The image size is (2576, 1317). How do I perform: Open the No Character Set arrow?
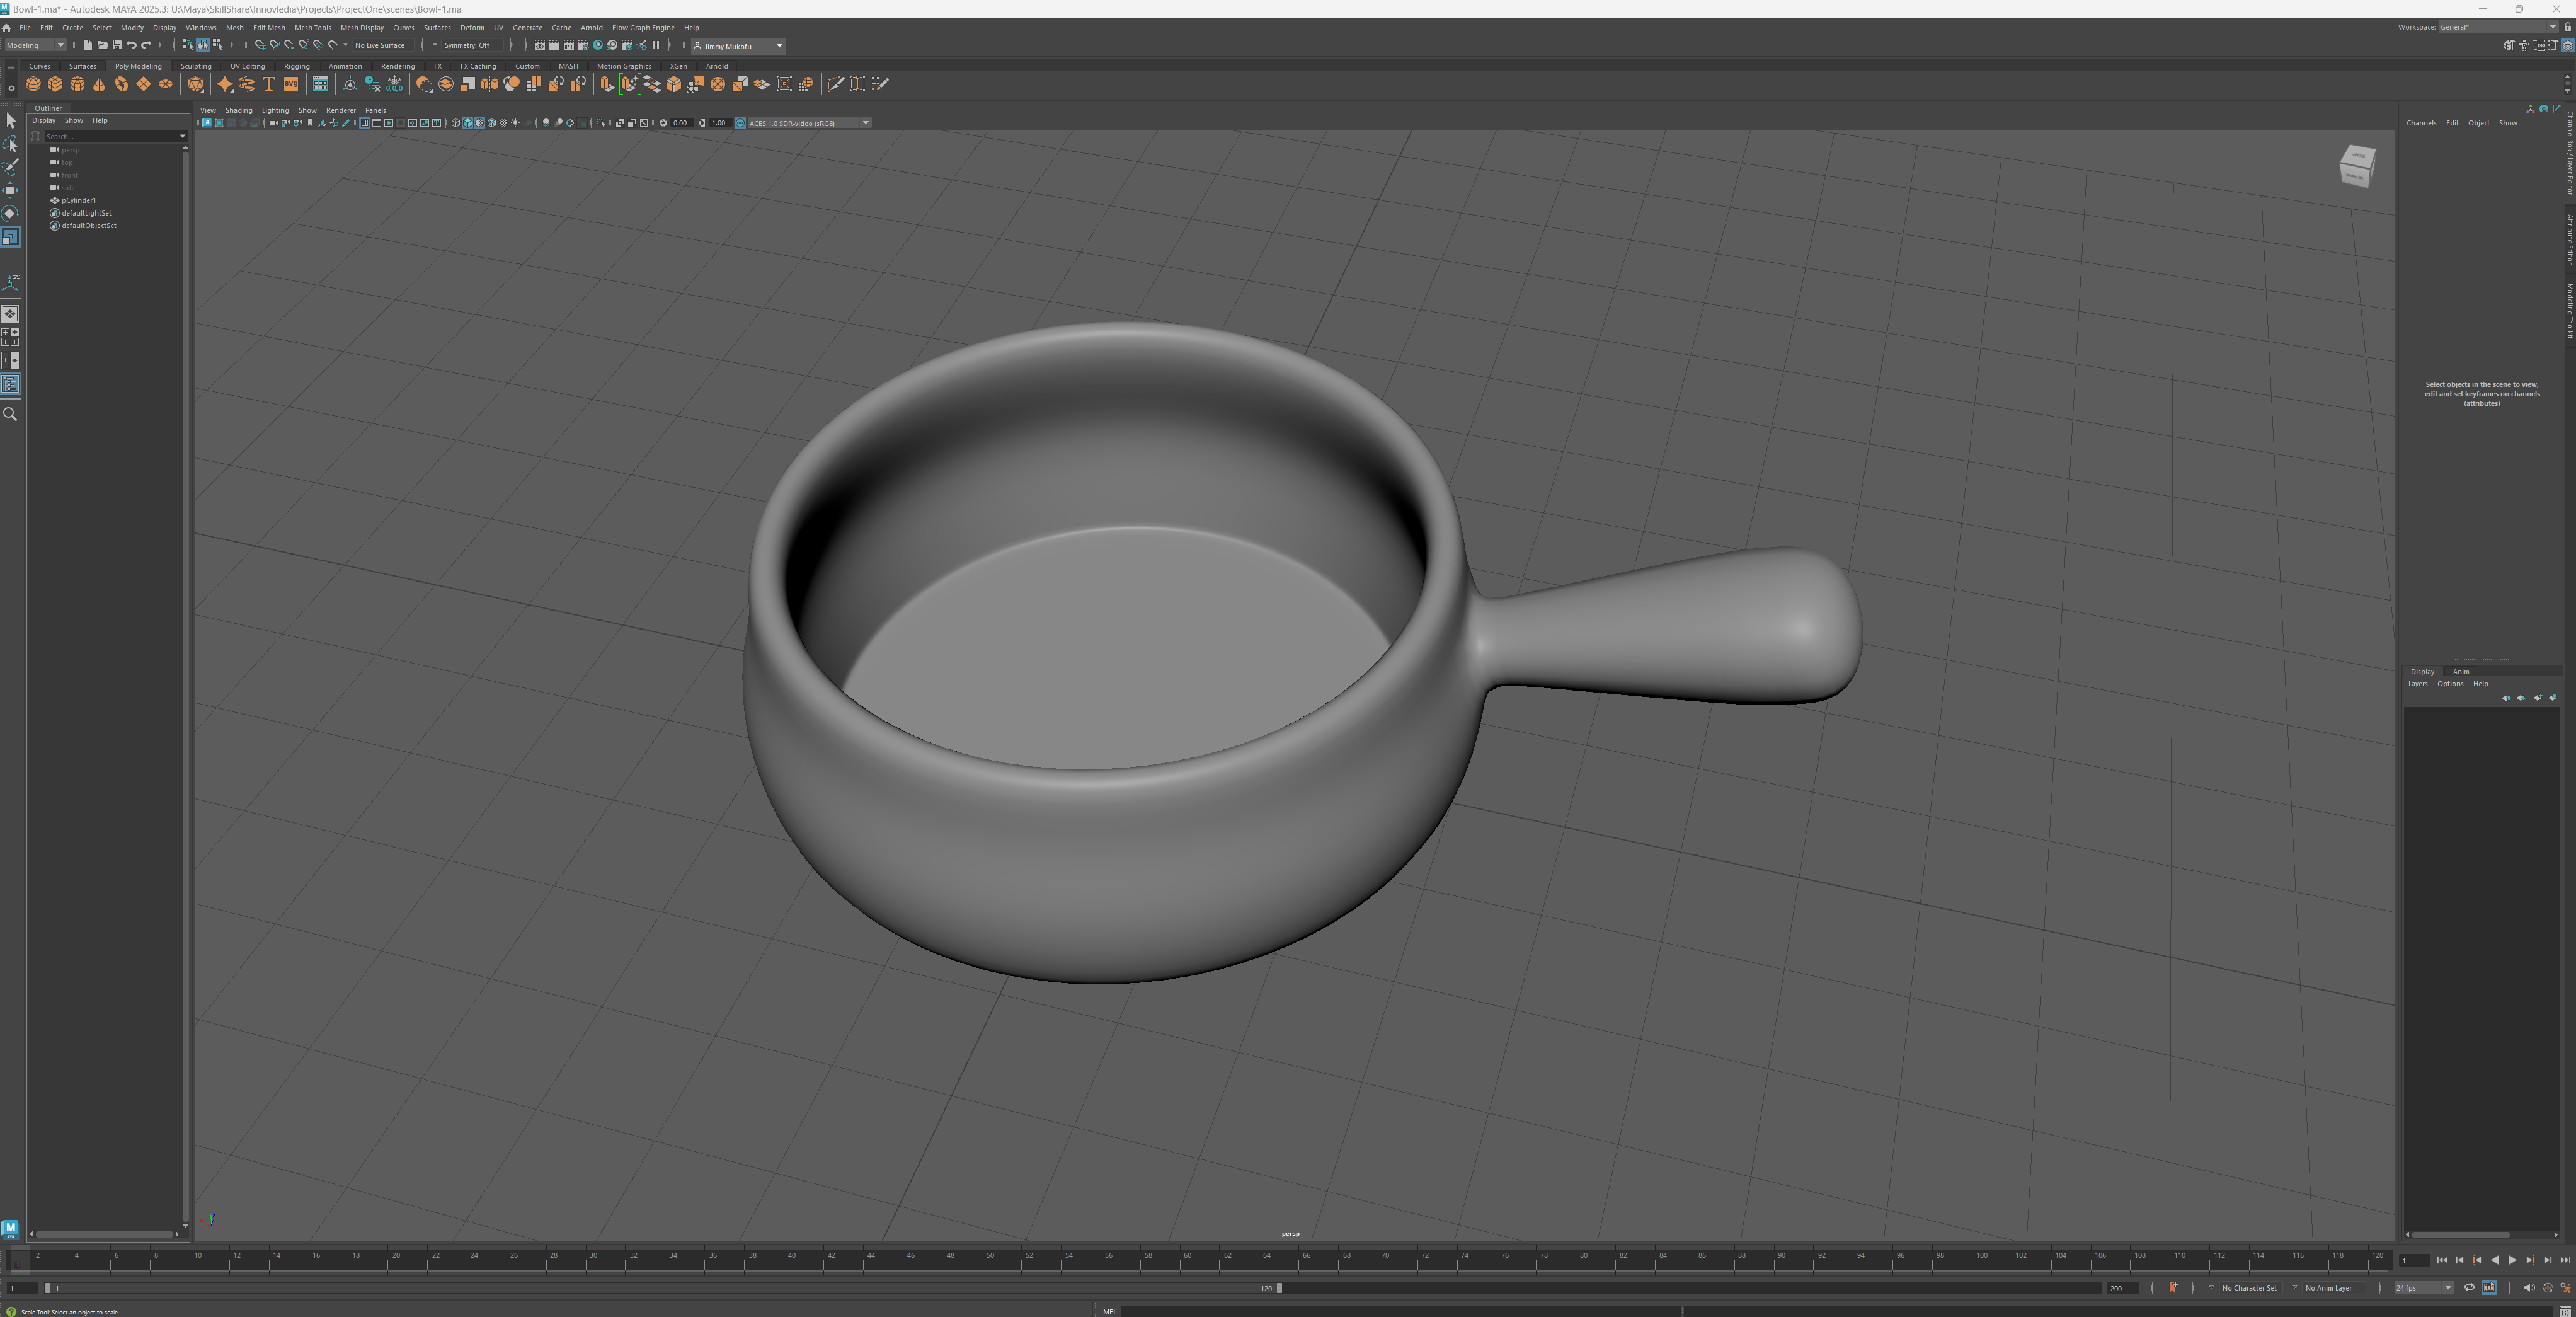(x=2211, y=1288)
